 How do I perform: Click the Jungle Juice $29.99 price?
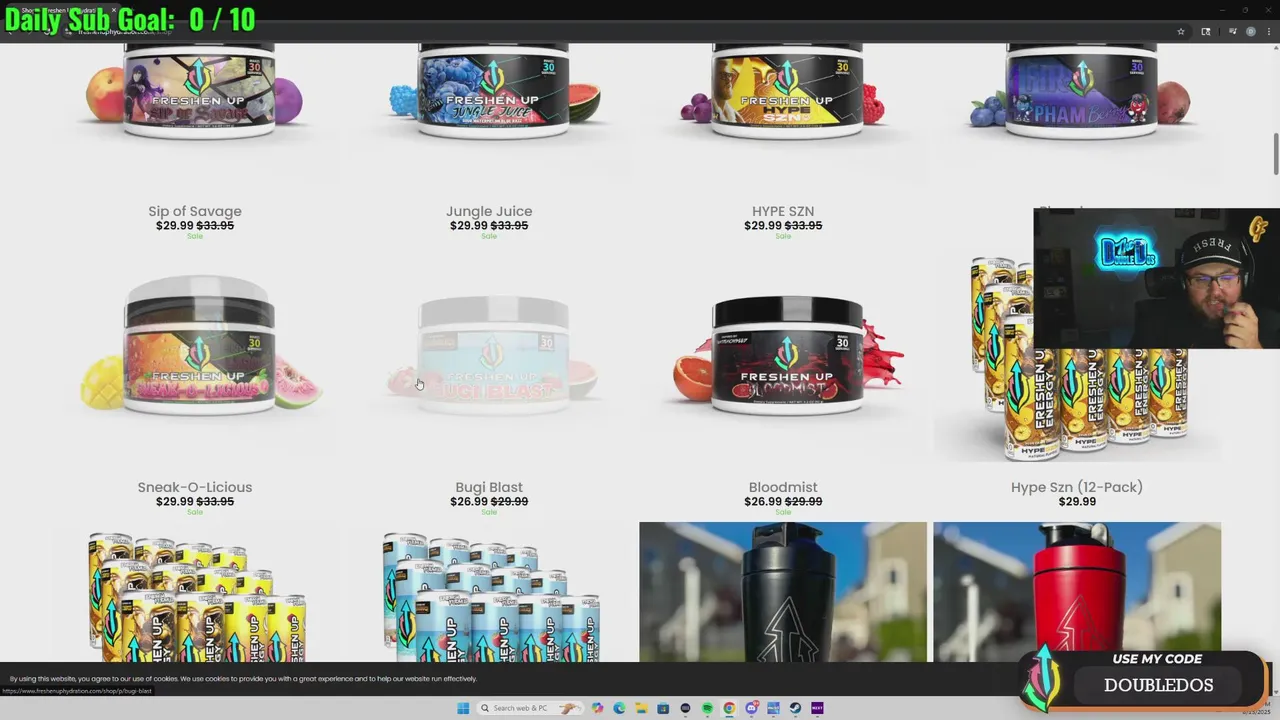tap(469, 225)
